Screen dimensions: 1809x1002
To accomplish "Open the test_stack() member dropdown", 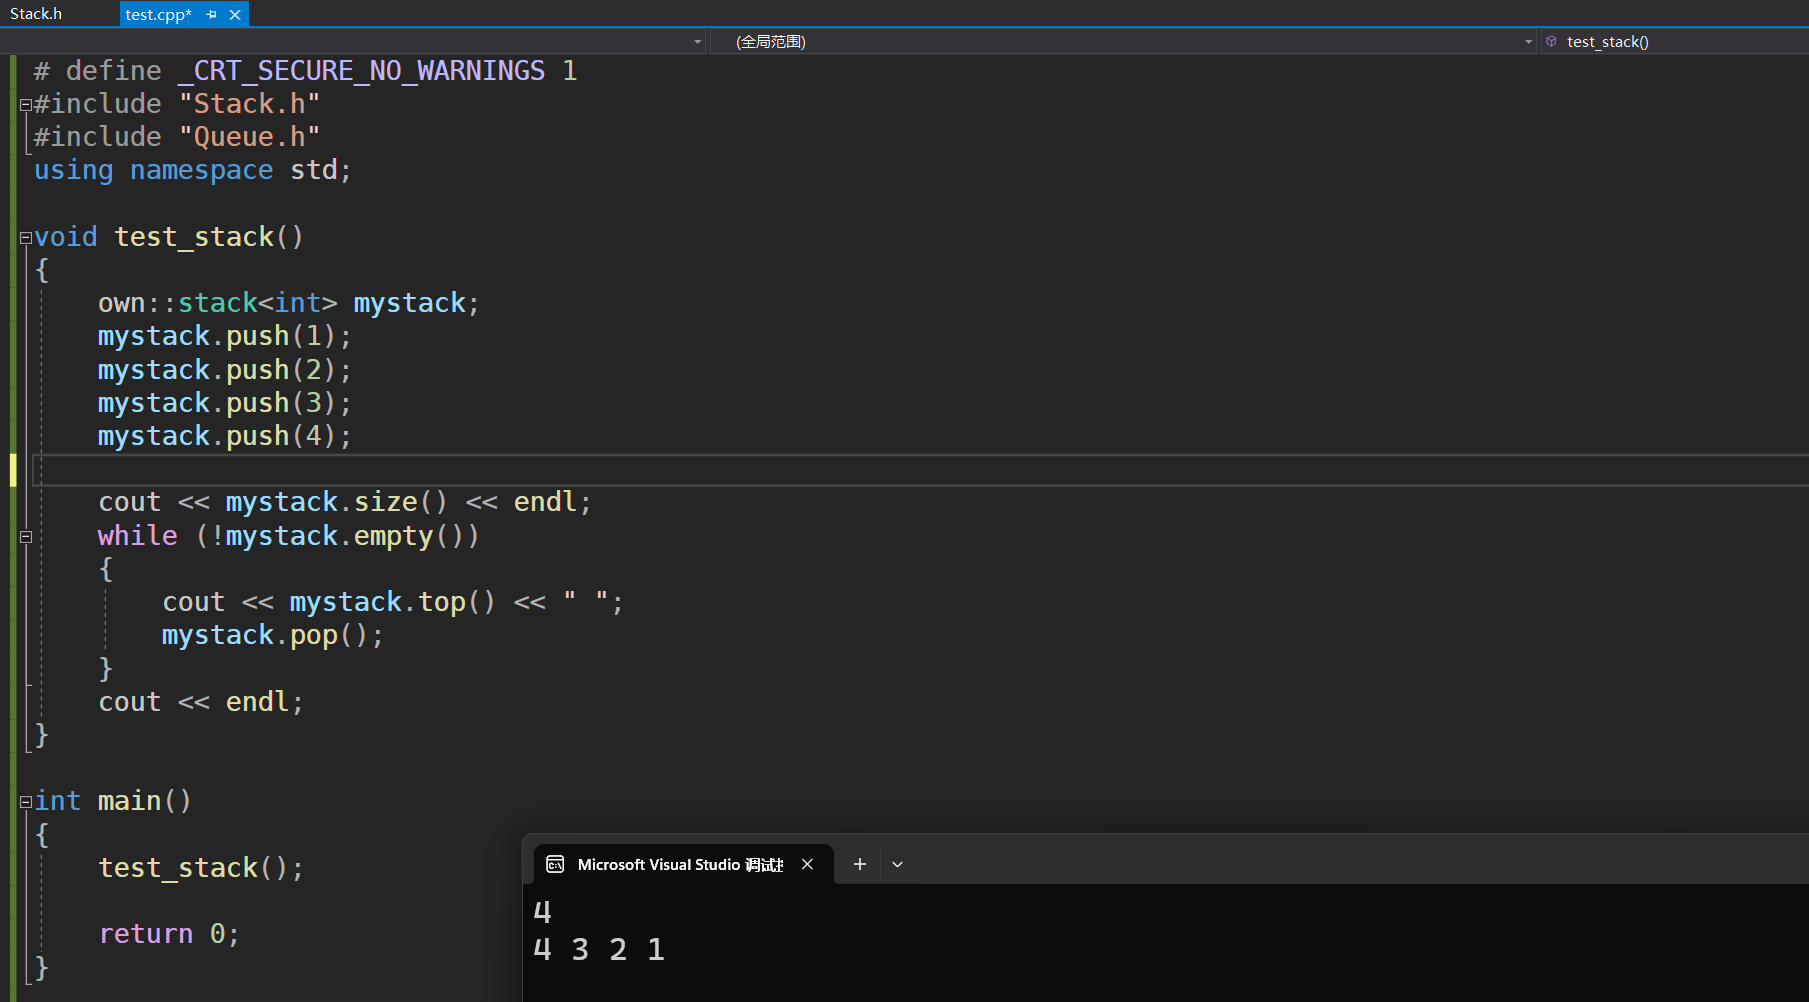I will click(1675, 42).
